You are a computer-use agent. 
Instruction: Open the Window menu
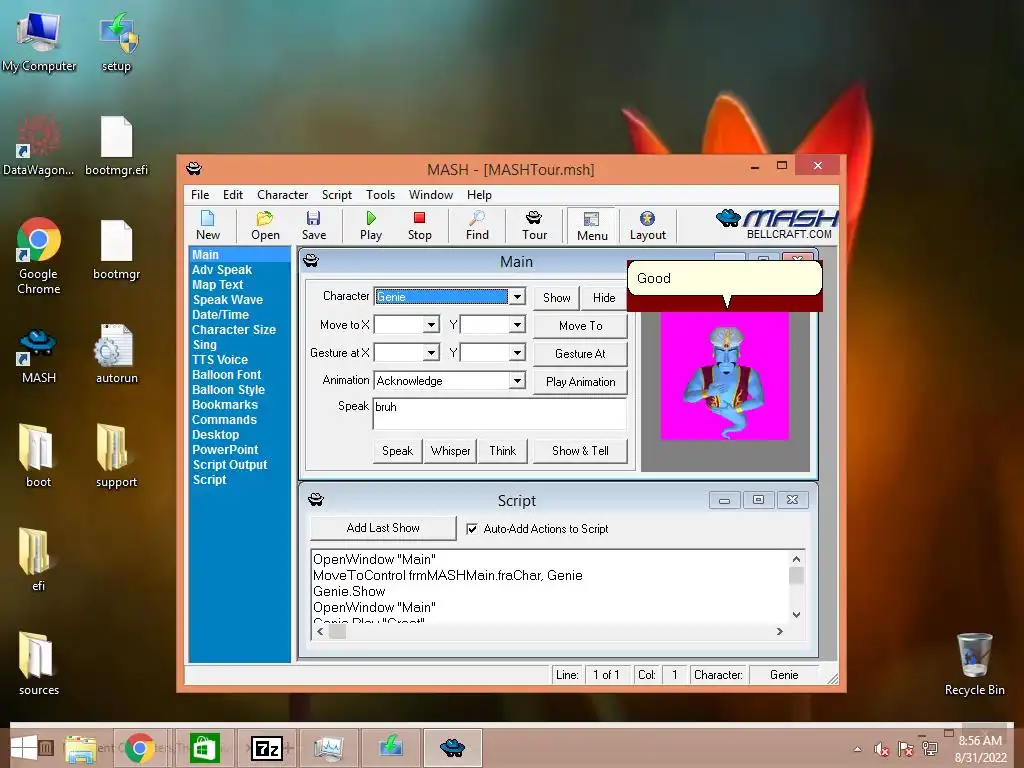click(x=430, y=195)
